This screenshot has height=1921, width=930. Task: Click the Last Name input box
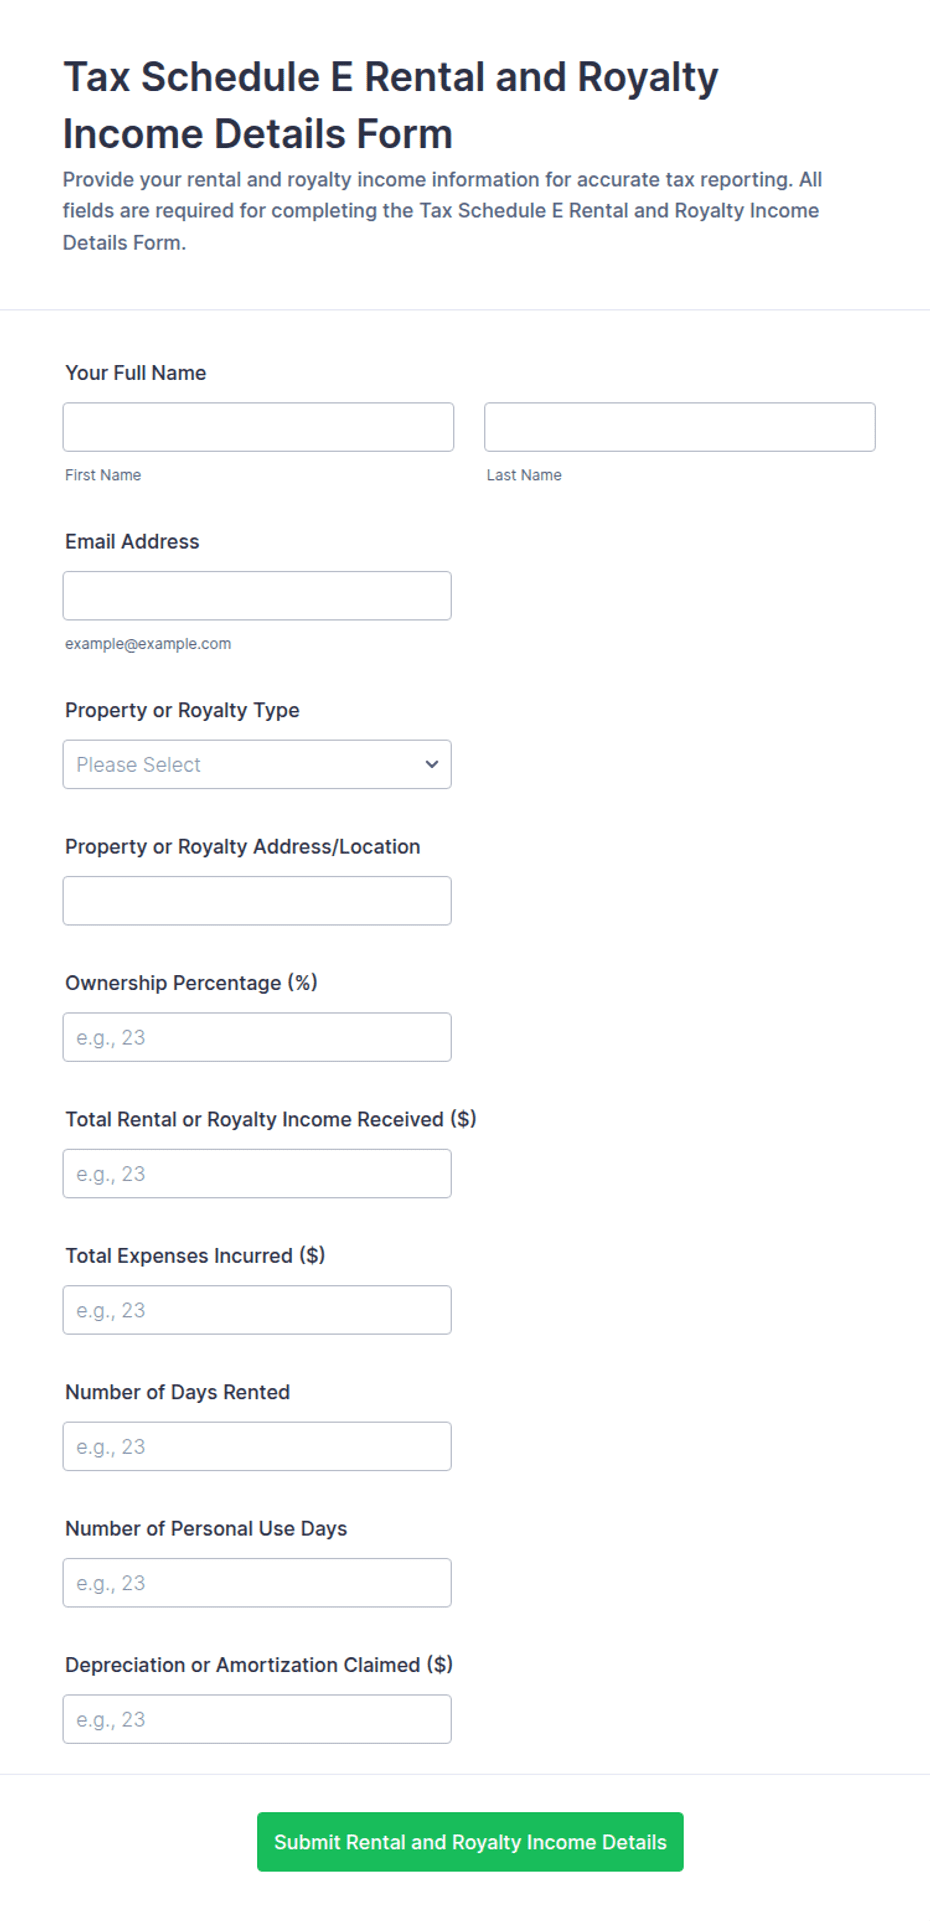680,427
